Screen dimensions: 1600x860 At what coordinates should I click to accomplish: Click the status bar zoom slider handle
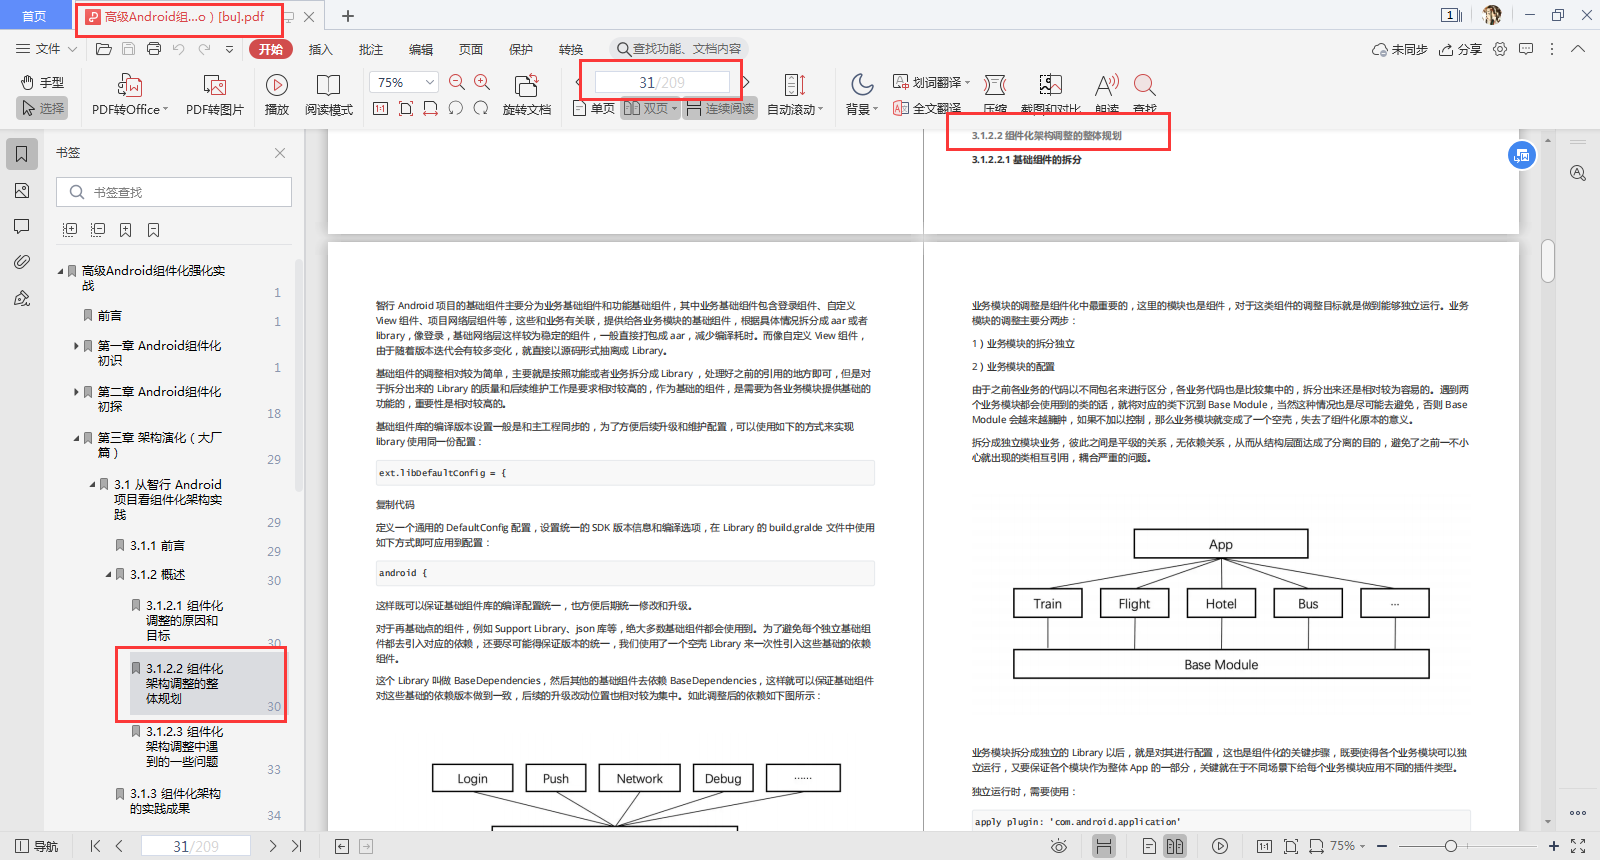pyautogui.click(x=1451, y=846)
